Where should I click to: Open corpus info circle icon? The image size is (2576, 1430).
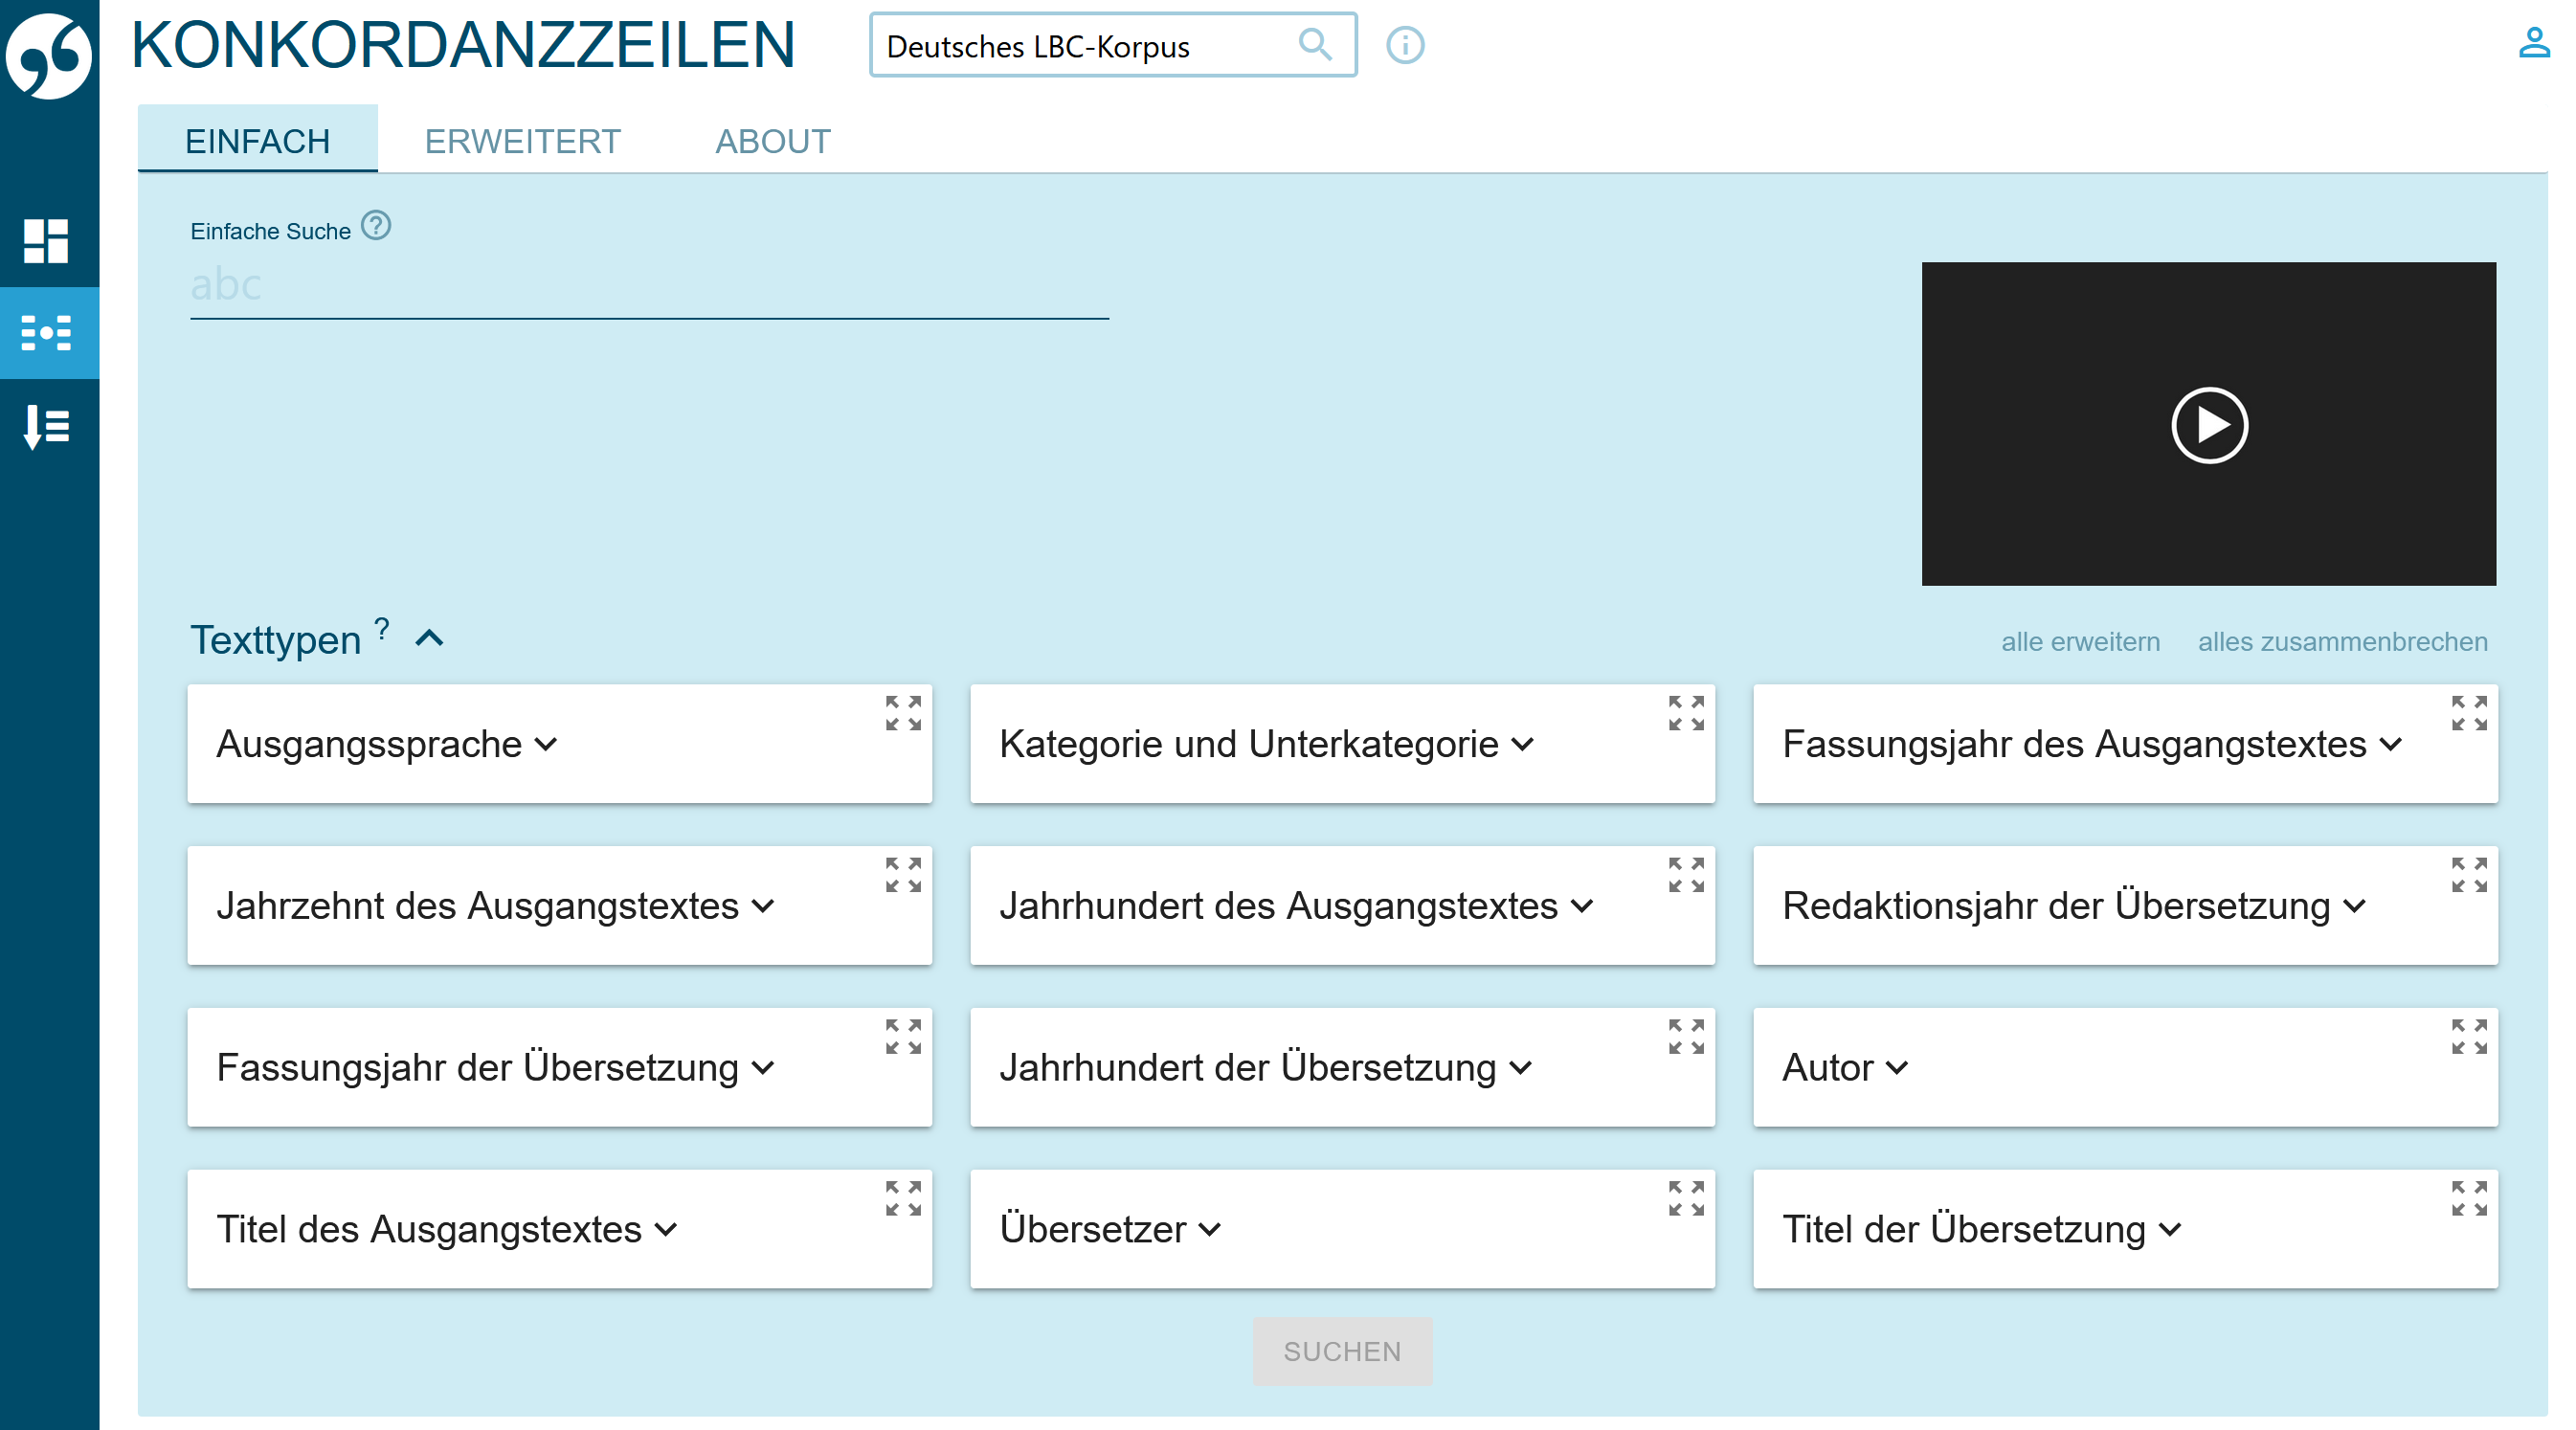(1405, 45)
